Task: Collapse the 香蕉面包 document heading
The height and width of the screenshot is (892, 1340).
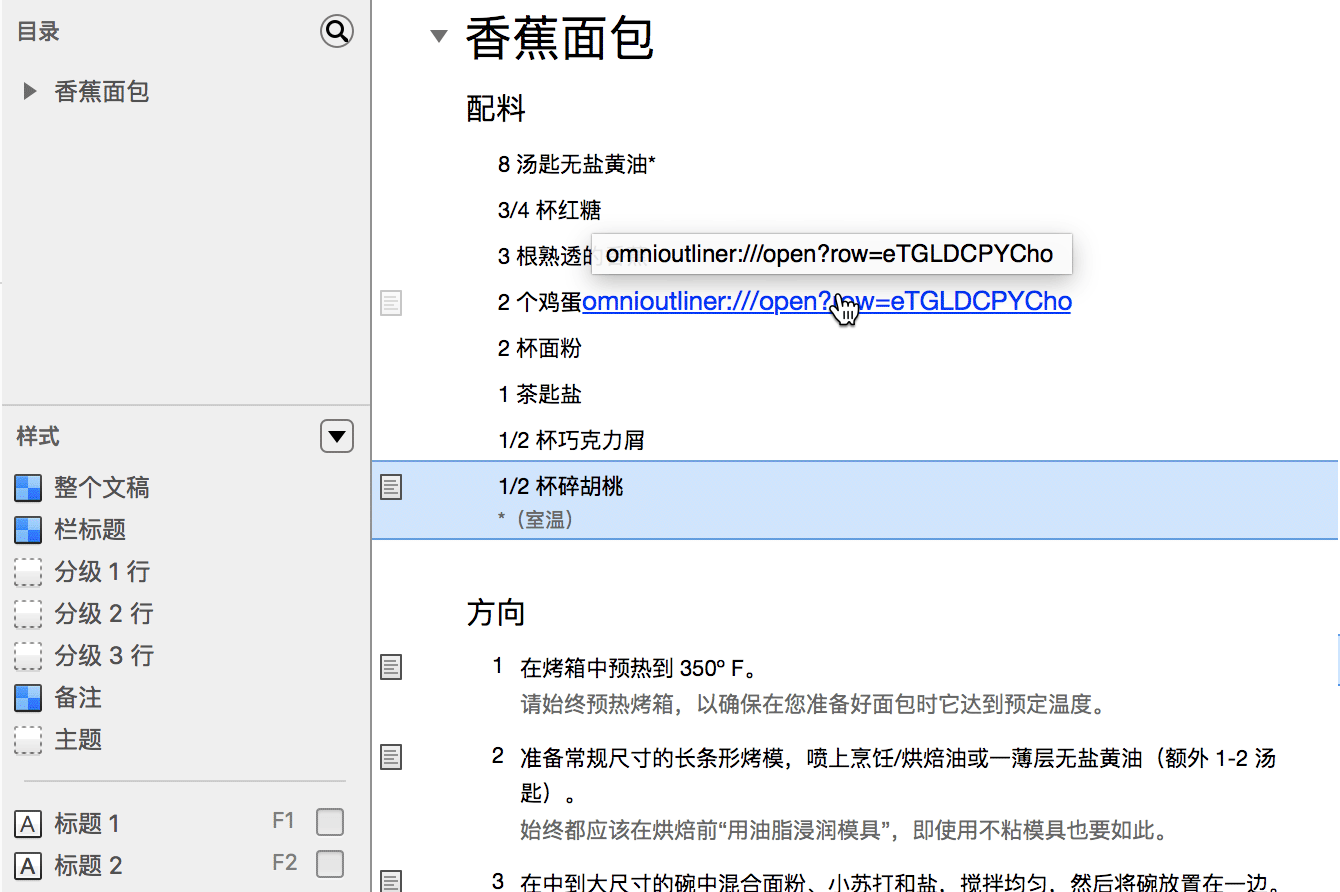Action: [x=438, y=35]
